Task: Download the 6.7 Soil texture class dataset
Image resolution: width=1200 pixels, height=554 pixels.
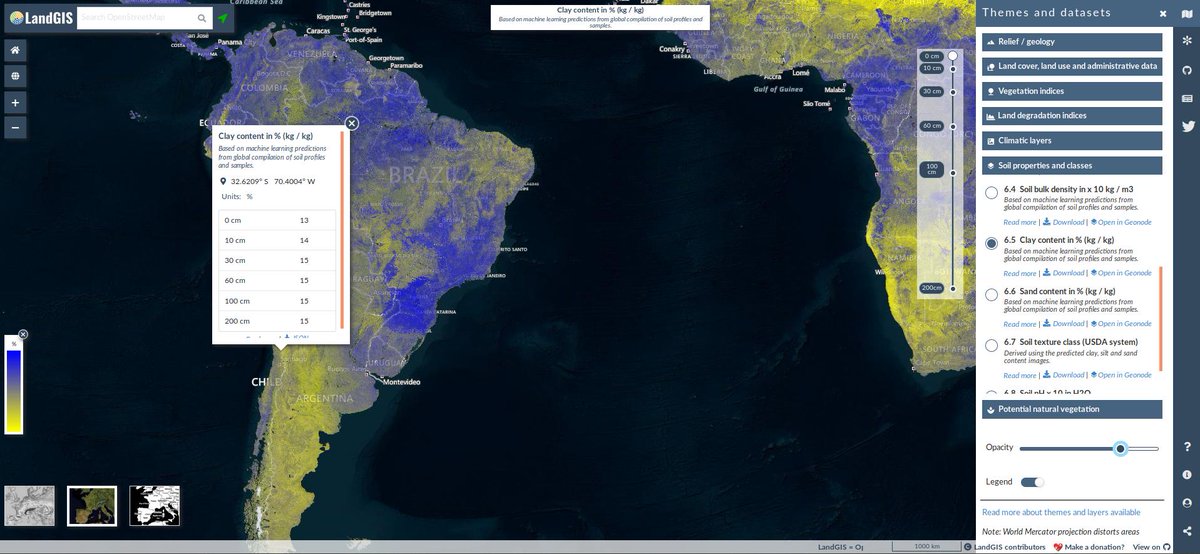Action: click(x=1064, y=375)
